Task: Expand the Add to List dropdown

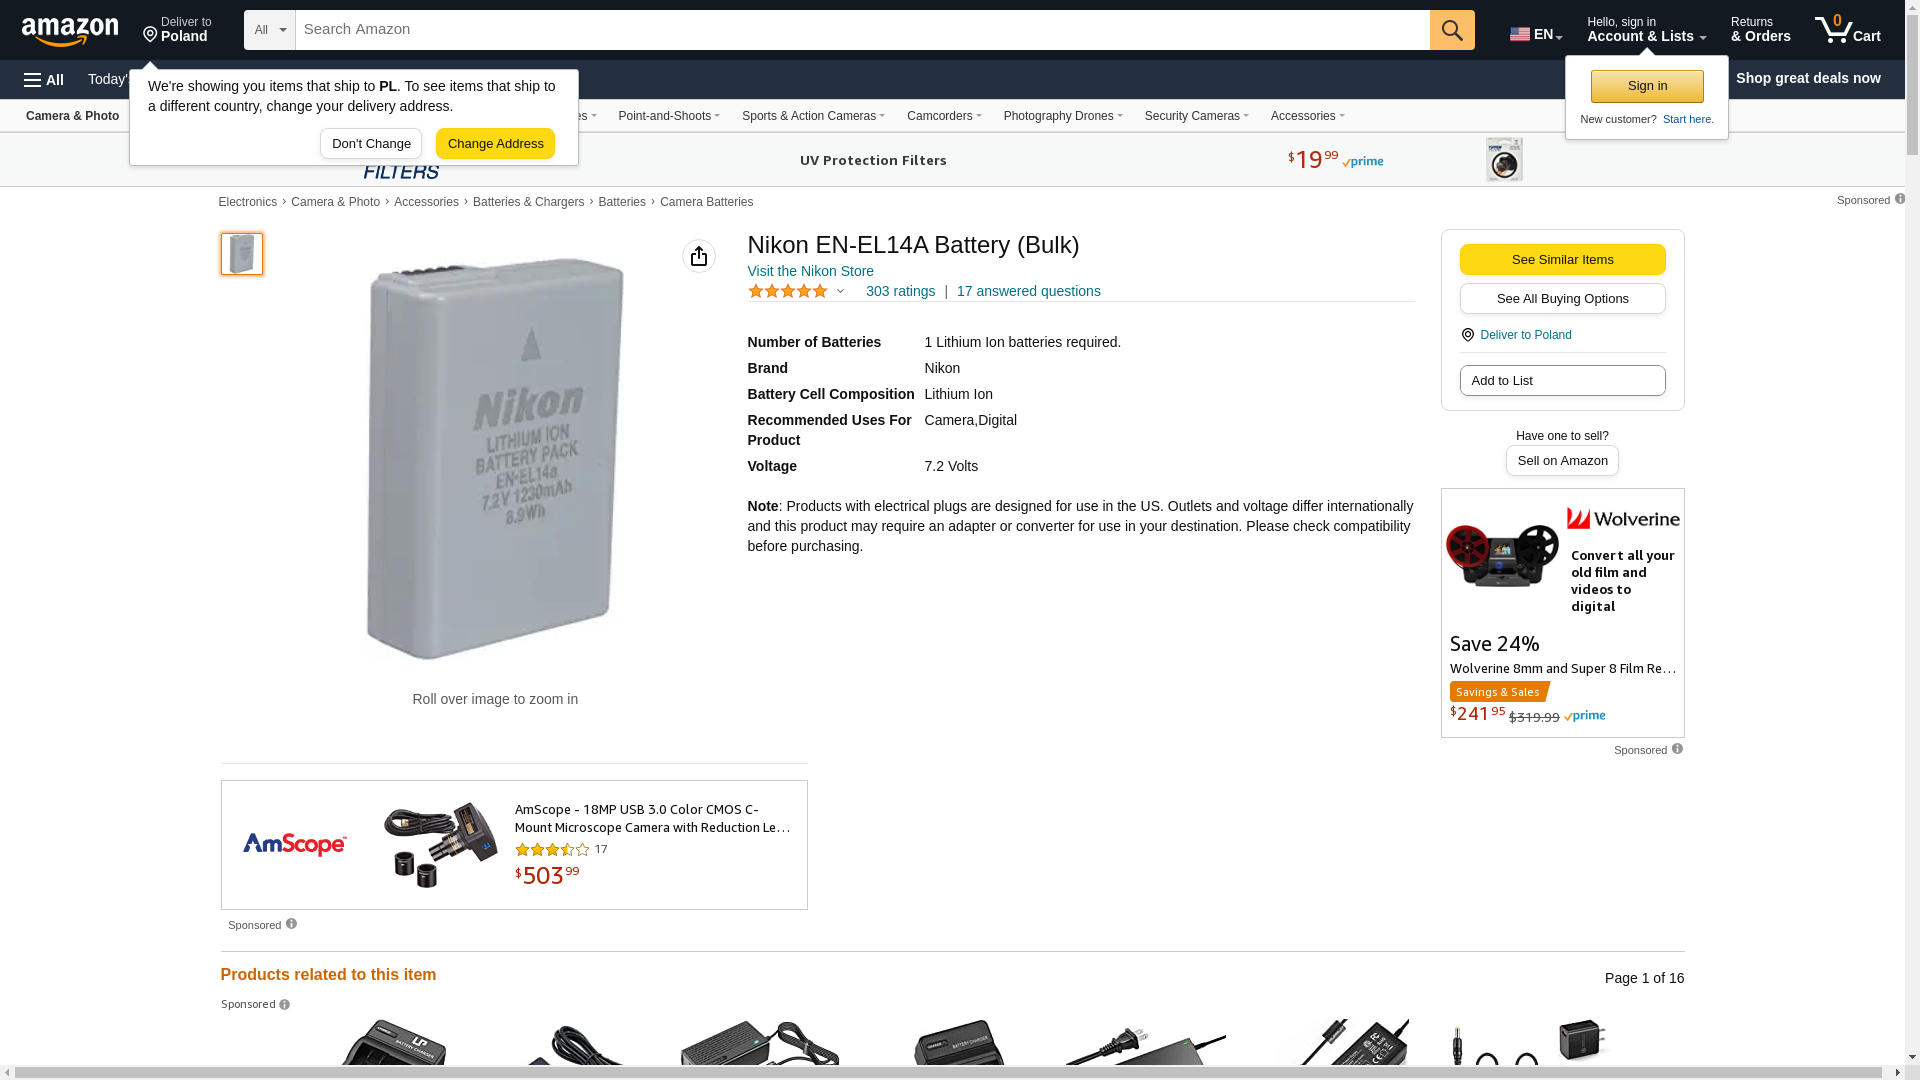Action: click(1562, 381)
